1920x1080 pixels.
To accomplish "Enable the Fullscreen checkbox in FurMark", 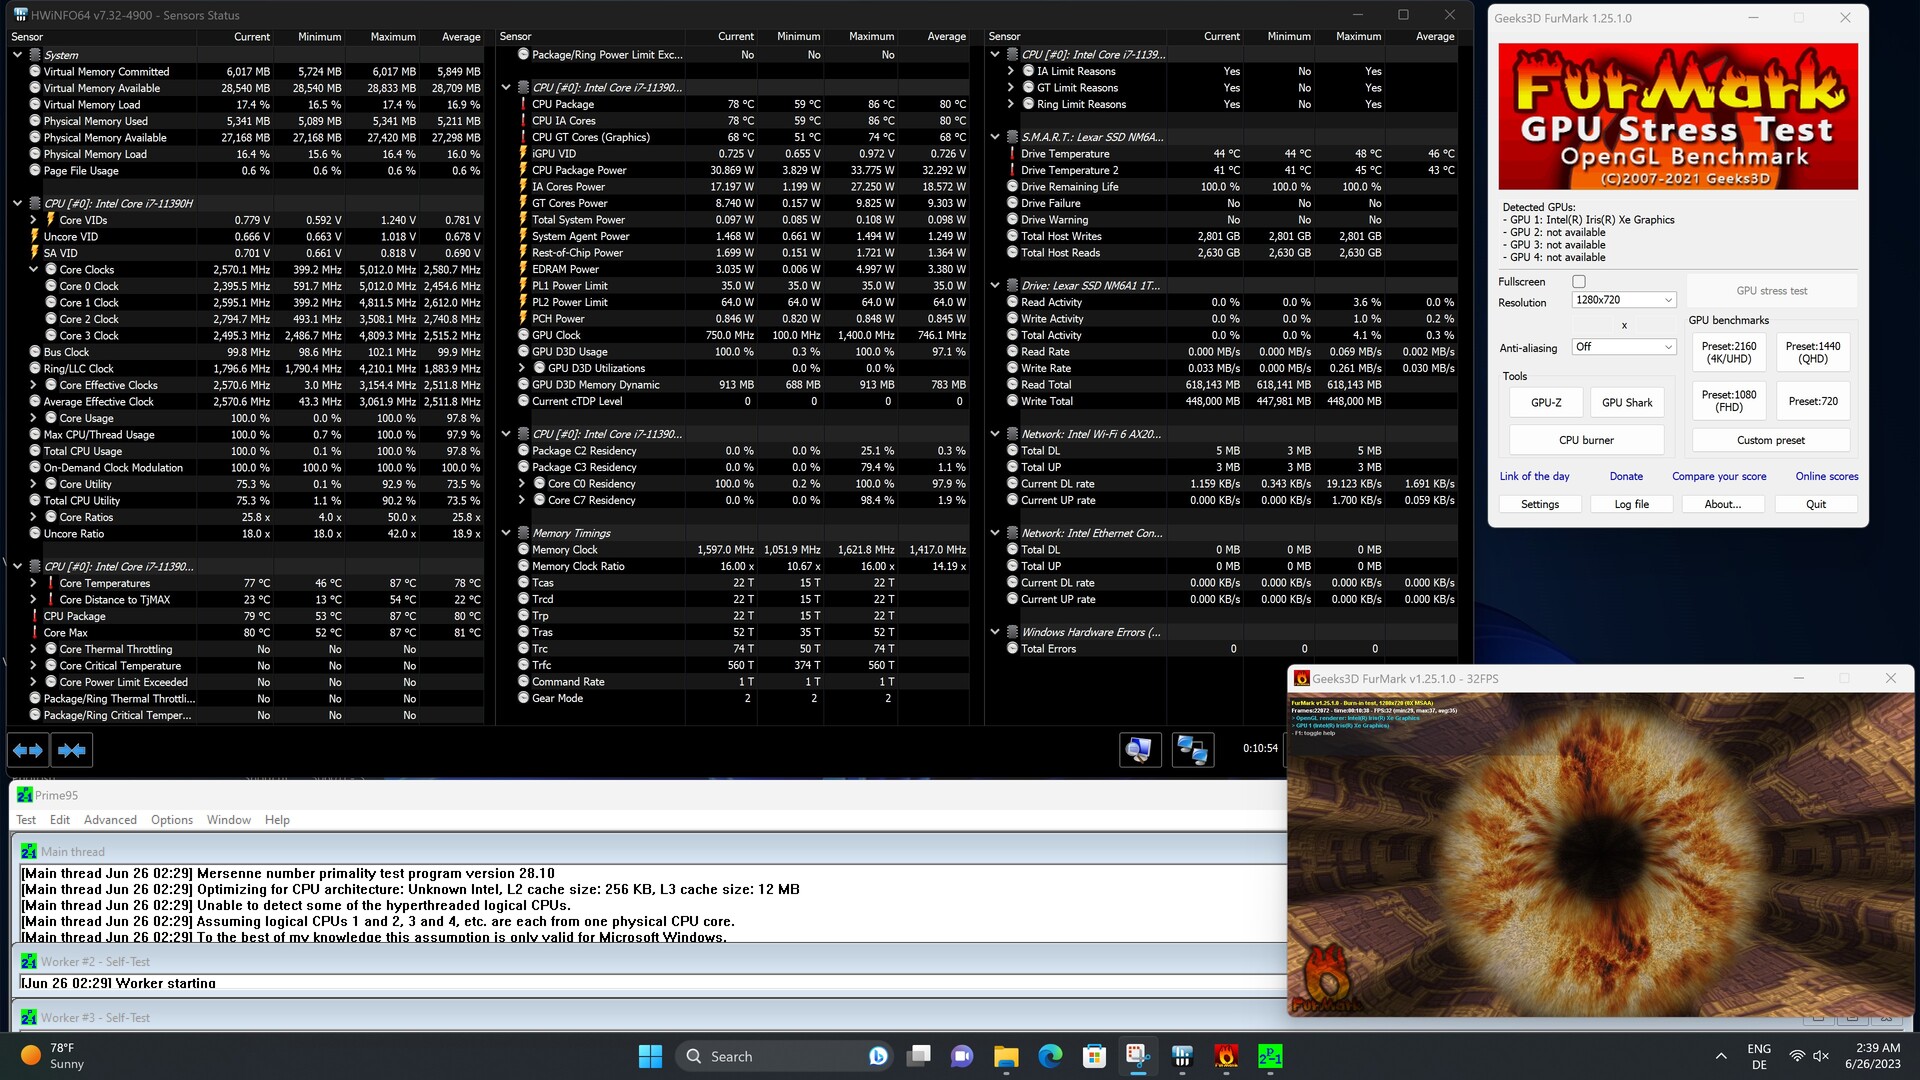I will click(x=1579, y=282).
